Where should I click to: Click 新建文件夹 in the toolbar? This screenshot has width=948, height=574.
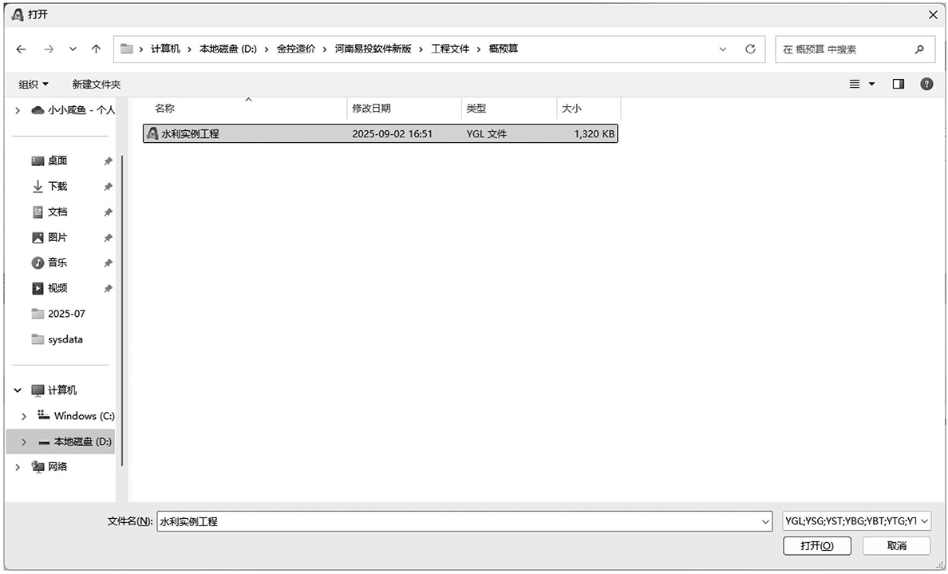tap(96, 84)
